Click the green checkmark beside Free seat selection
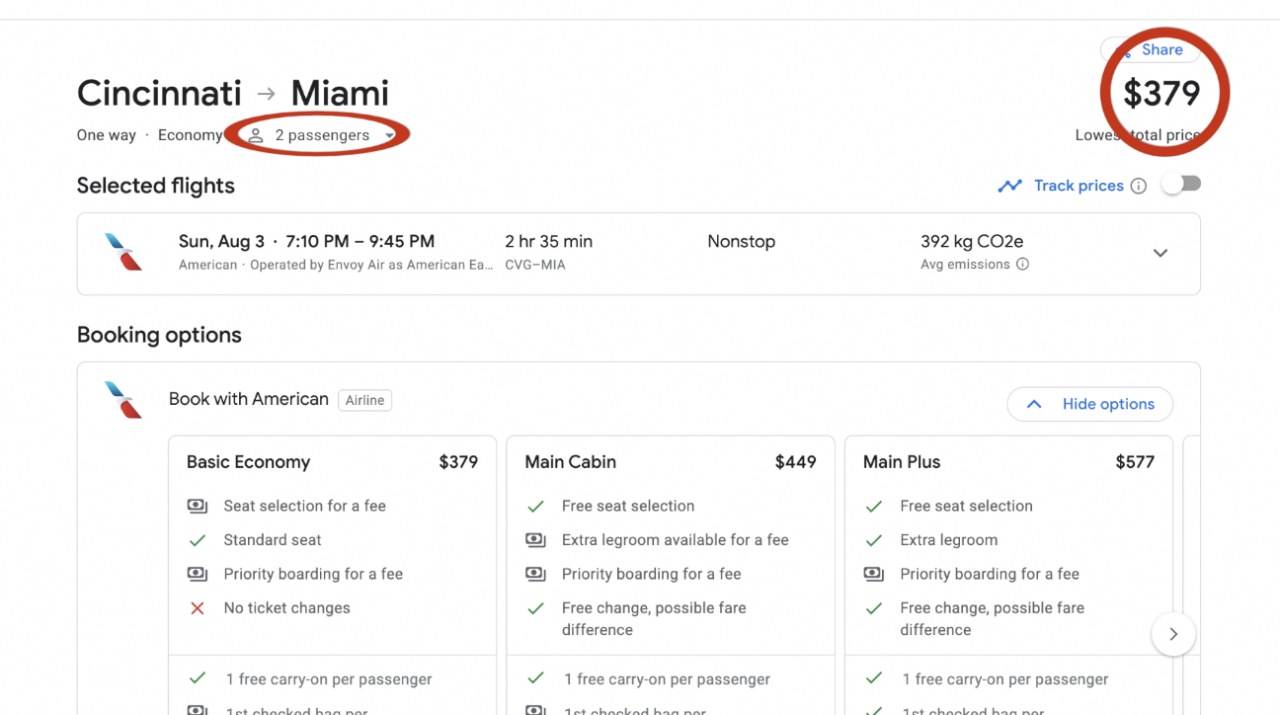The height and width of the screenshot is (715, 1280). pyautogui.click(x=536, y=506)
